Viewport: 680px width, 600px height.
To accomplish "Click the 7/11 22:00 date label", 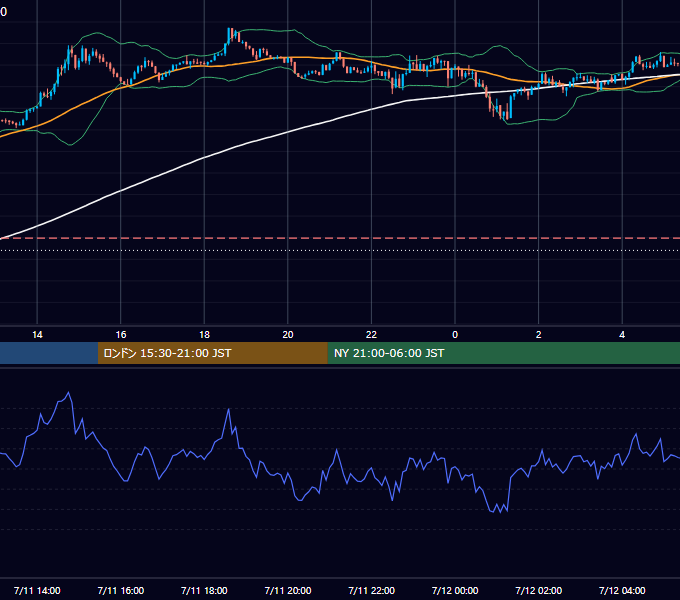I will coord(372,590).
